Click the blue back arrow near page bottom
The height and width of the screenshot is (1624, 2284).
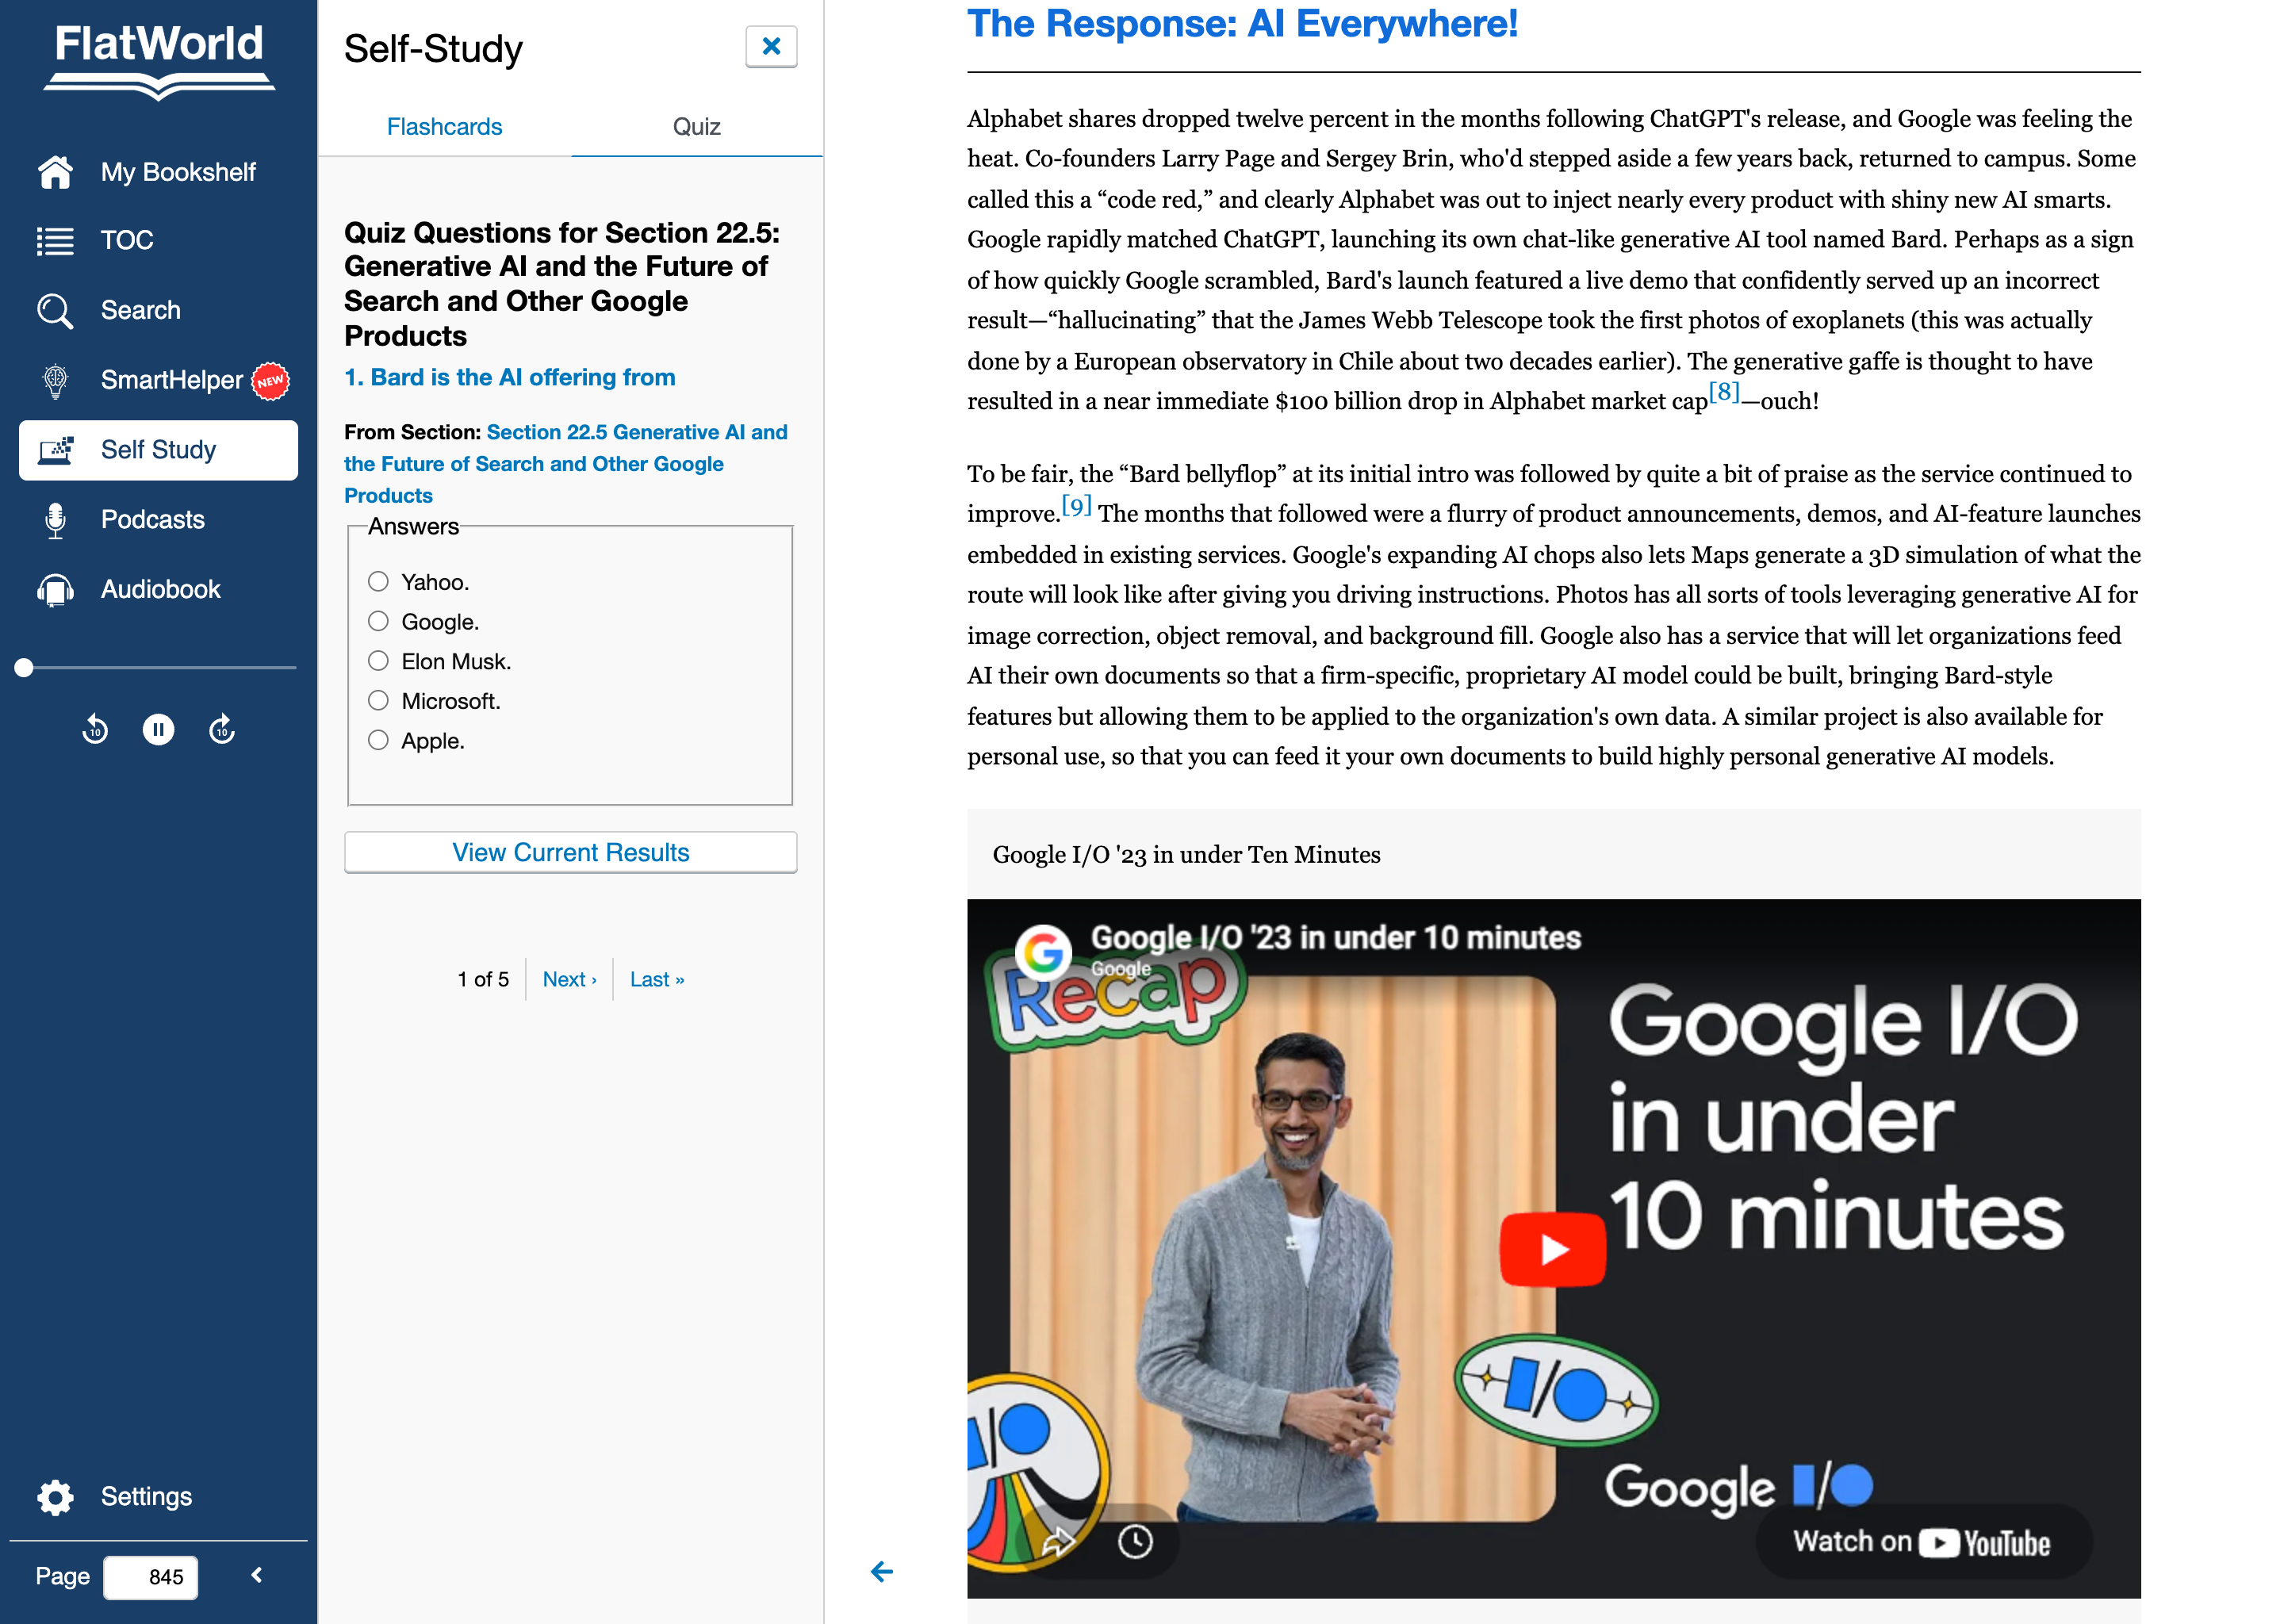tap(881, 1572)
